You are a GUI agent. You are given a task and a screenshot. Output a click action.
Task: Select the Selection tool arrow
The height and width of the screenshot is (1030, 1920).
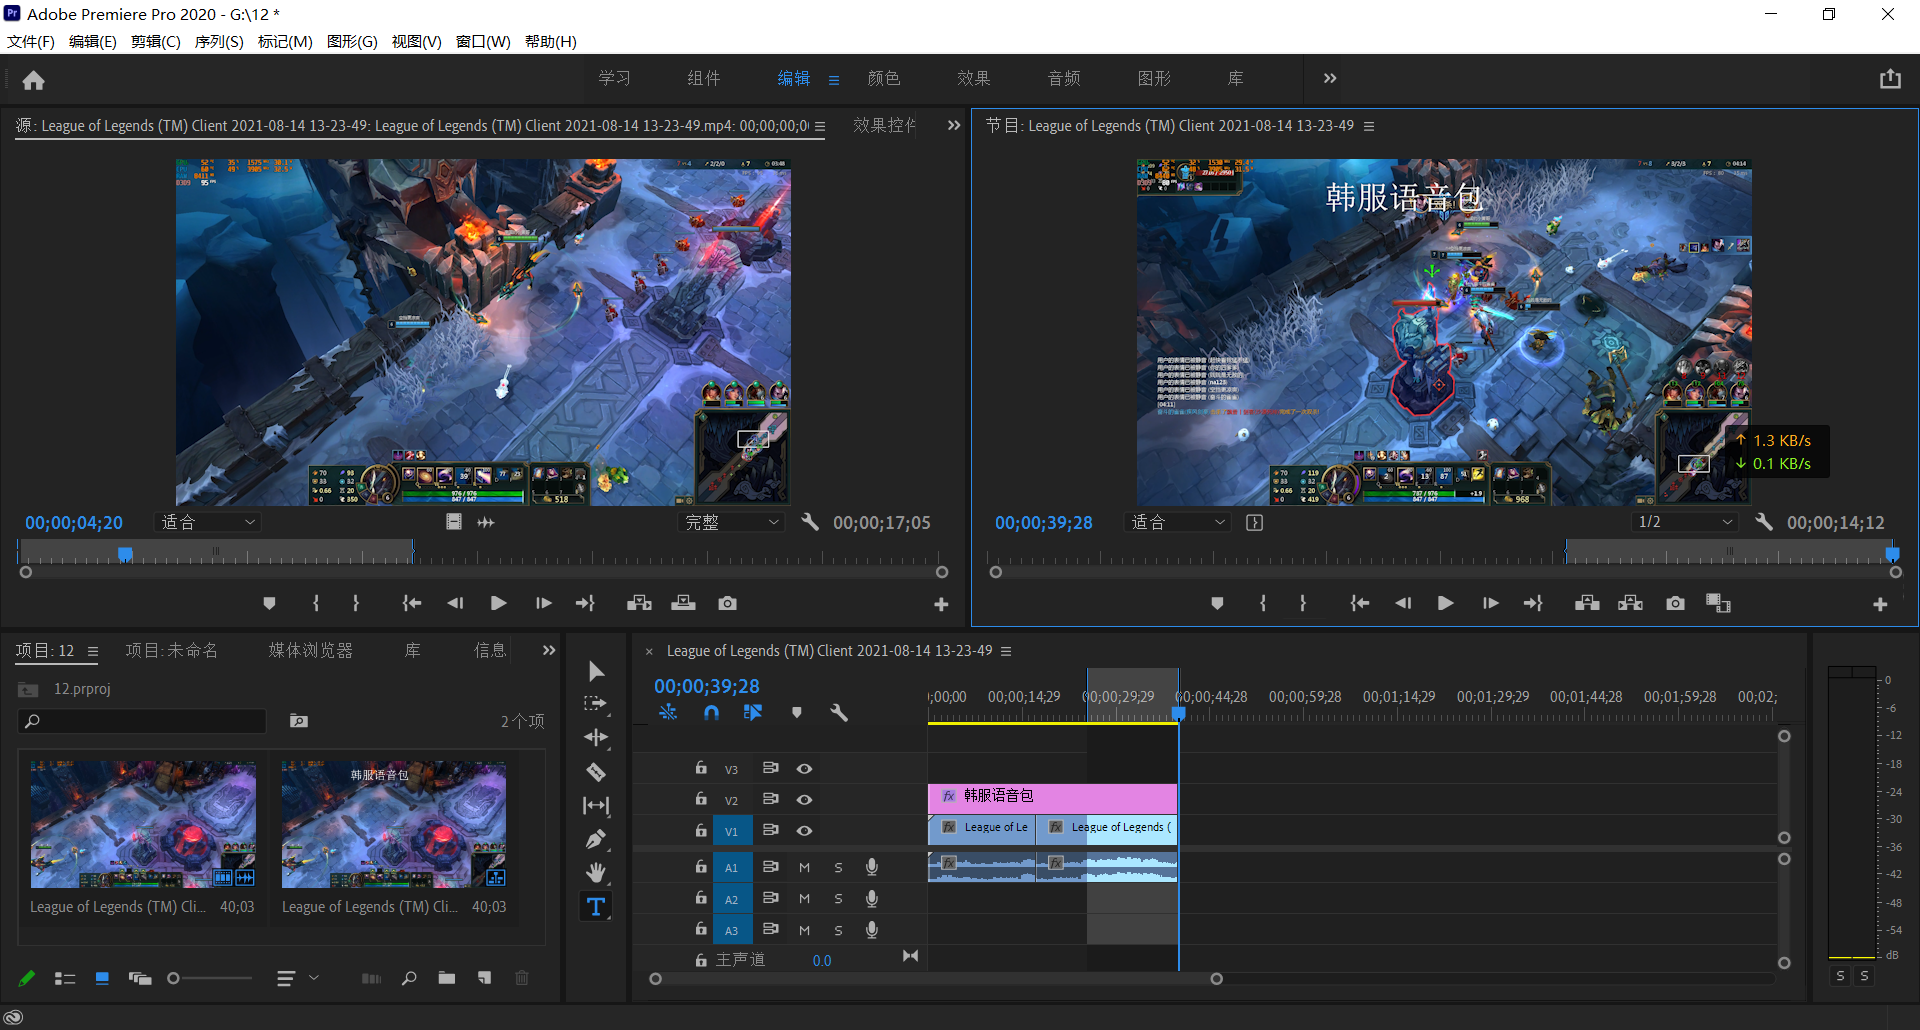coord(596,671)
